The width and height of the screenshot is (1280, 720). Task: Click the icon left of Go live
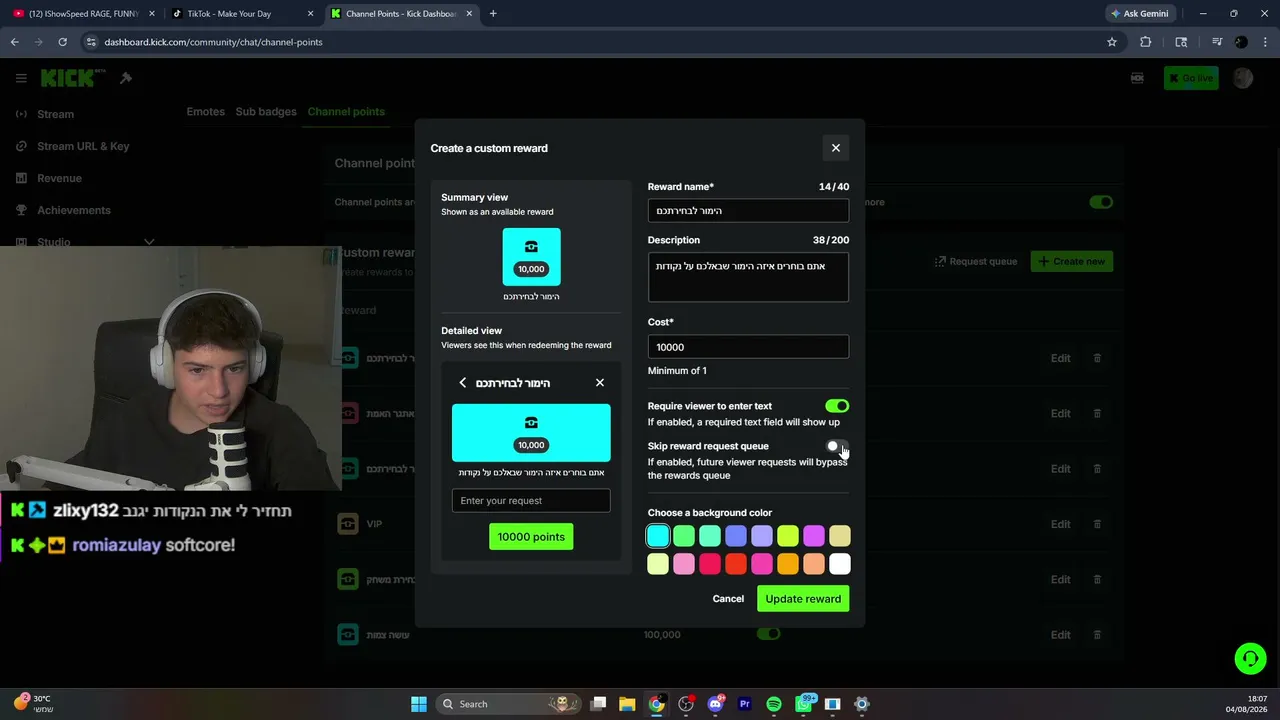pos(1137,78)
